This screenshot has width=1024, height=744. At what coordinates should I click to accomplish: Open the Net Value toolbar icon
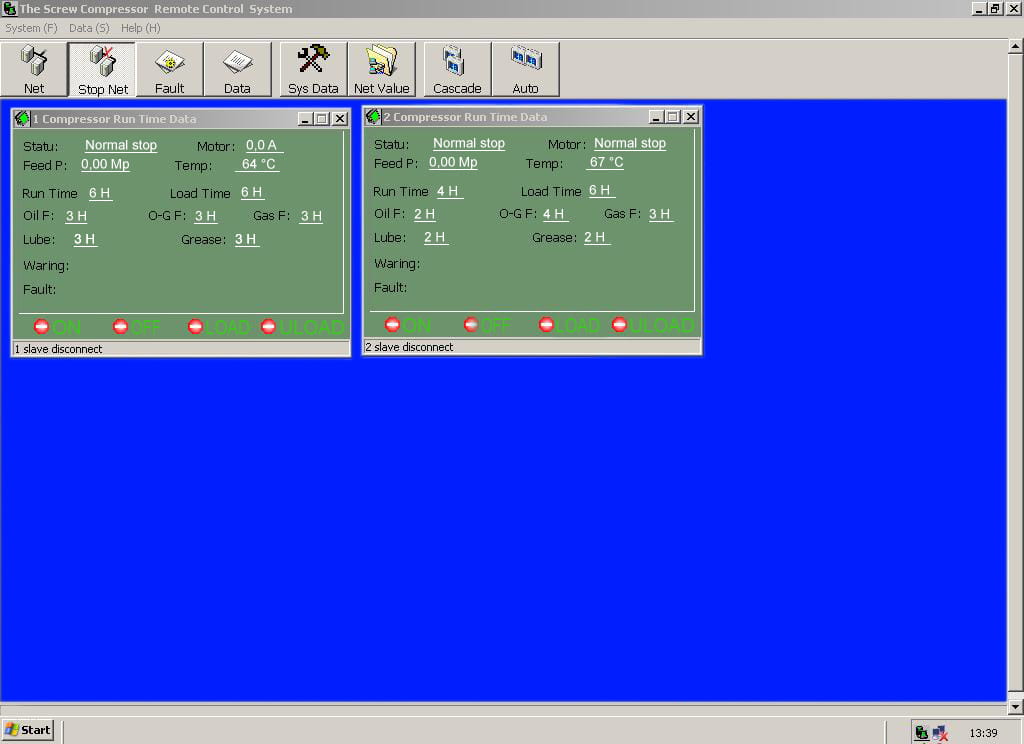tap(381, 69)
